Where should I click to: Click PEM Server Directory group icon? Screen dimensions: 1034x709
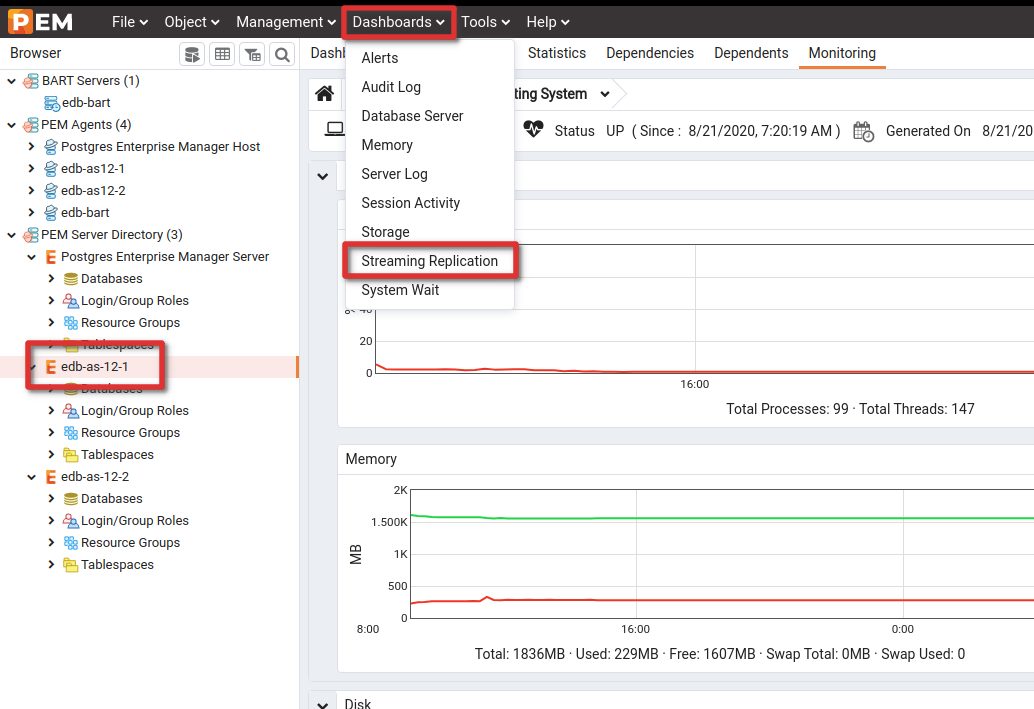pos(30,235)
